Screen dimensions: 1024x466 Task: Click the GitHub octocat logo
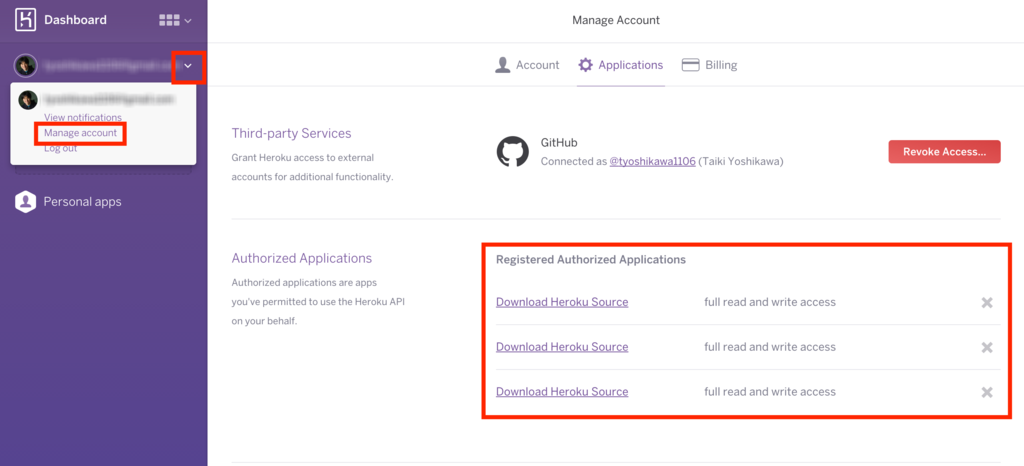[x=513, y=152]
